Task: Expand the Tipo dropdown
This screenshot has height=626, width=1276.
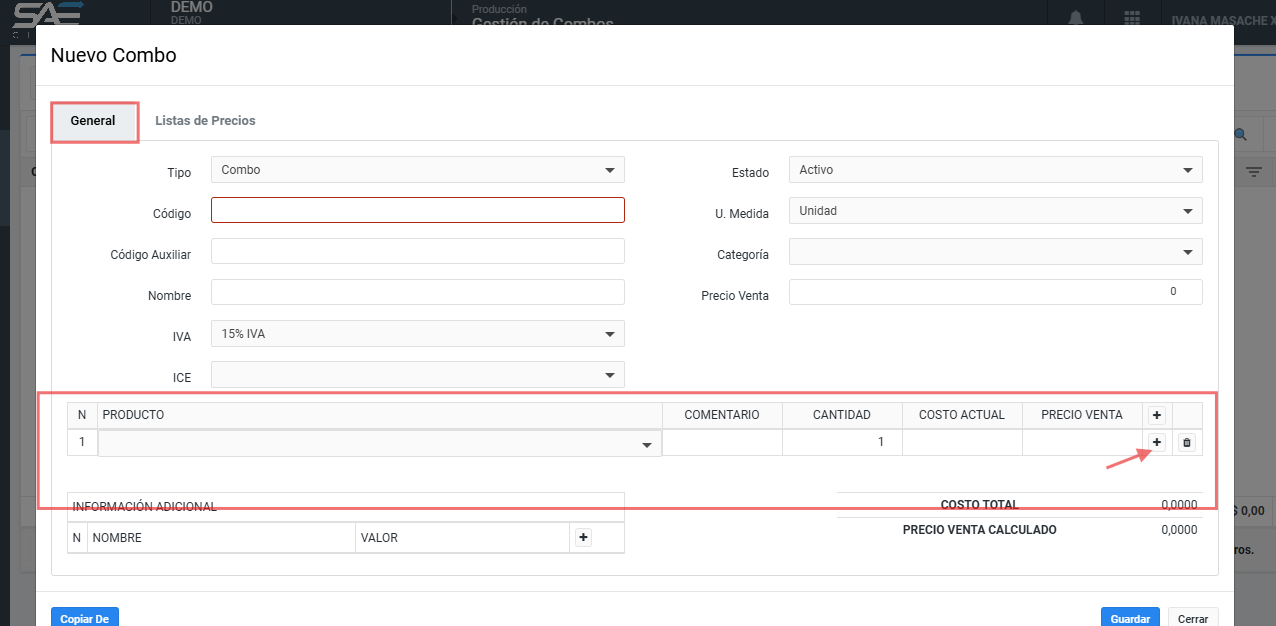Action: click(x=418, y=170)
